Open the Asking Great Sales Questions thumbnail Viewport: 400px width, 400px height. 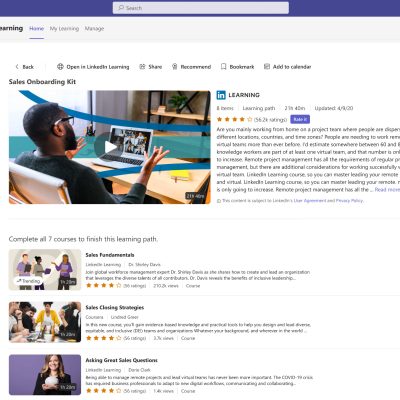(x=45, y=375)
